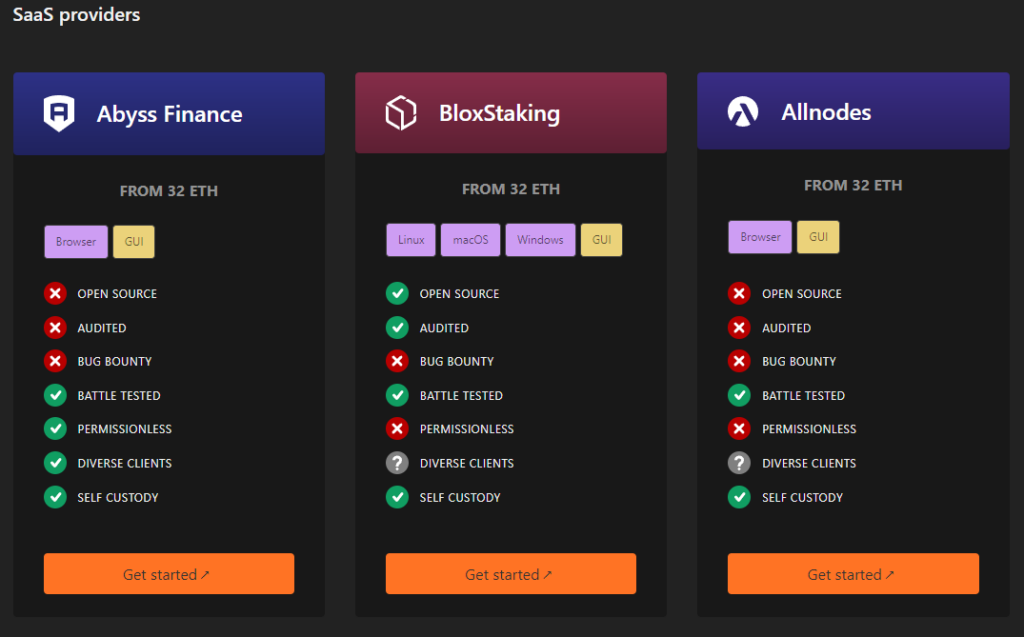Click FROM 32 ETH on Abyss Finance card
This screenshot has width=1024, height=637.
click(168, 191)
